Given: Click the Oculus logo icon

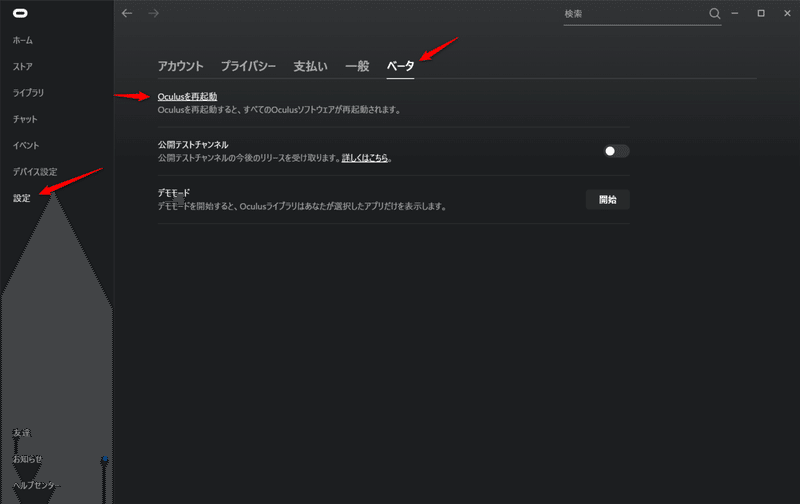Looking at the screenshot, I should click(20, 13).
